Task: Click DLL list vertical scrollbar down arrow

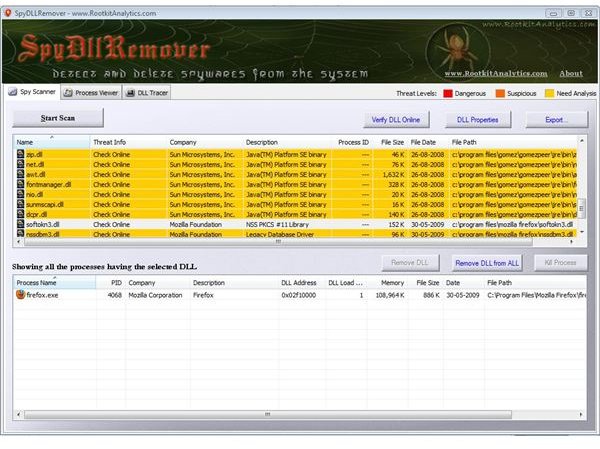Action: coord(582,232)
